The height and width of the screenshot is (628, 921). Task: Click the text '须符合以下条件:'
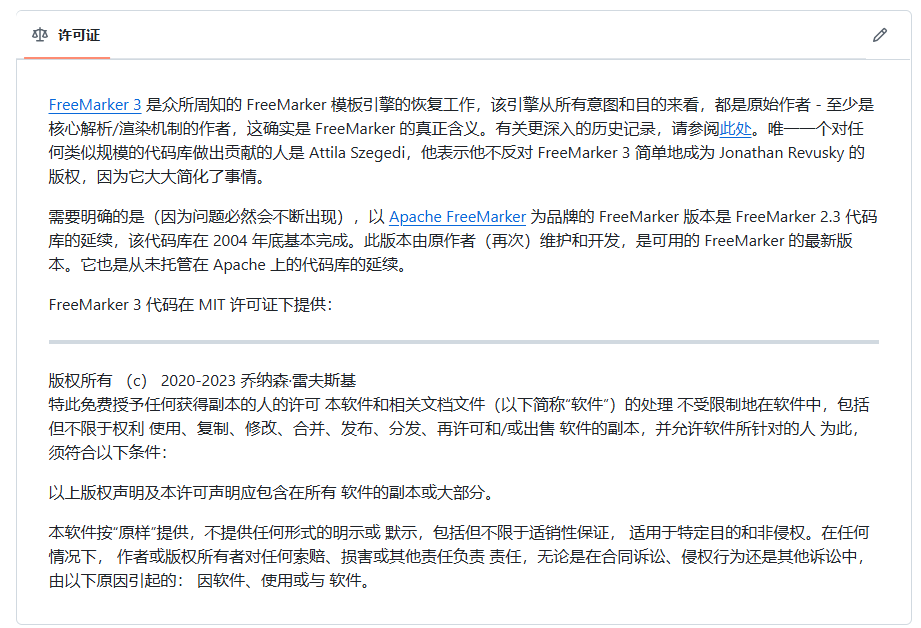(x=107, y=452)
